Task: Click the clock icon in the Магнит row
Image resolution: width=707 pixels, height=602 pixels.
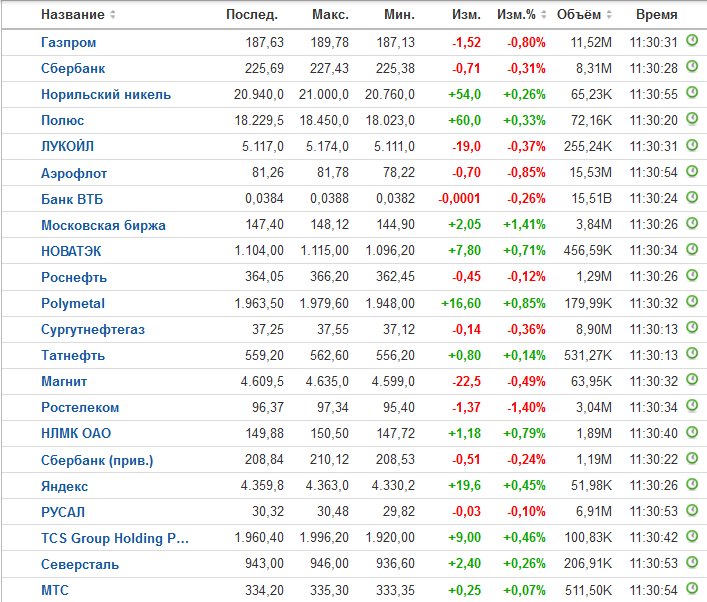Action: click(692, 380)
